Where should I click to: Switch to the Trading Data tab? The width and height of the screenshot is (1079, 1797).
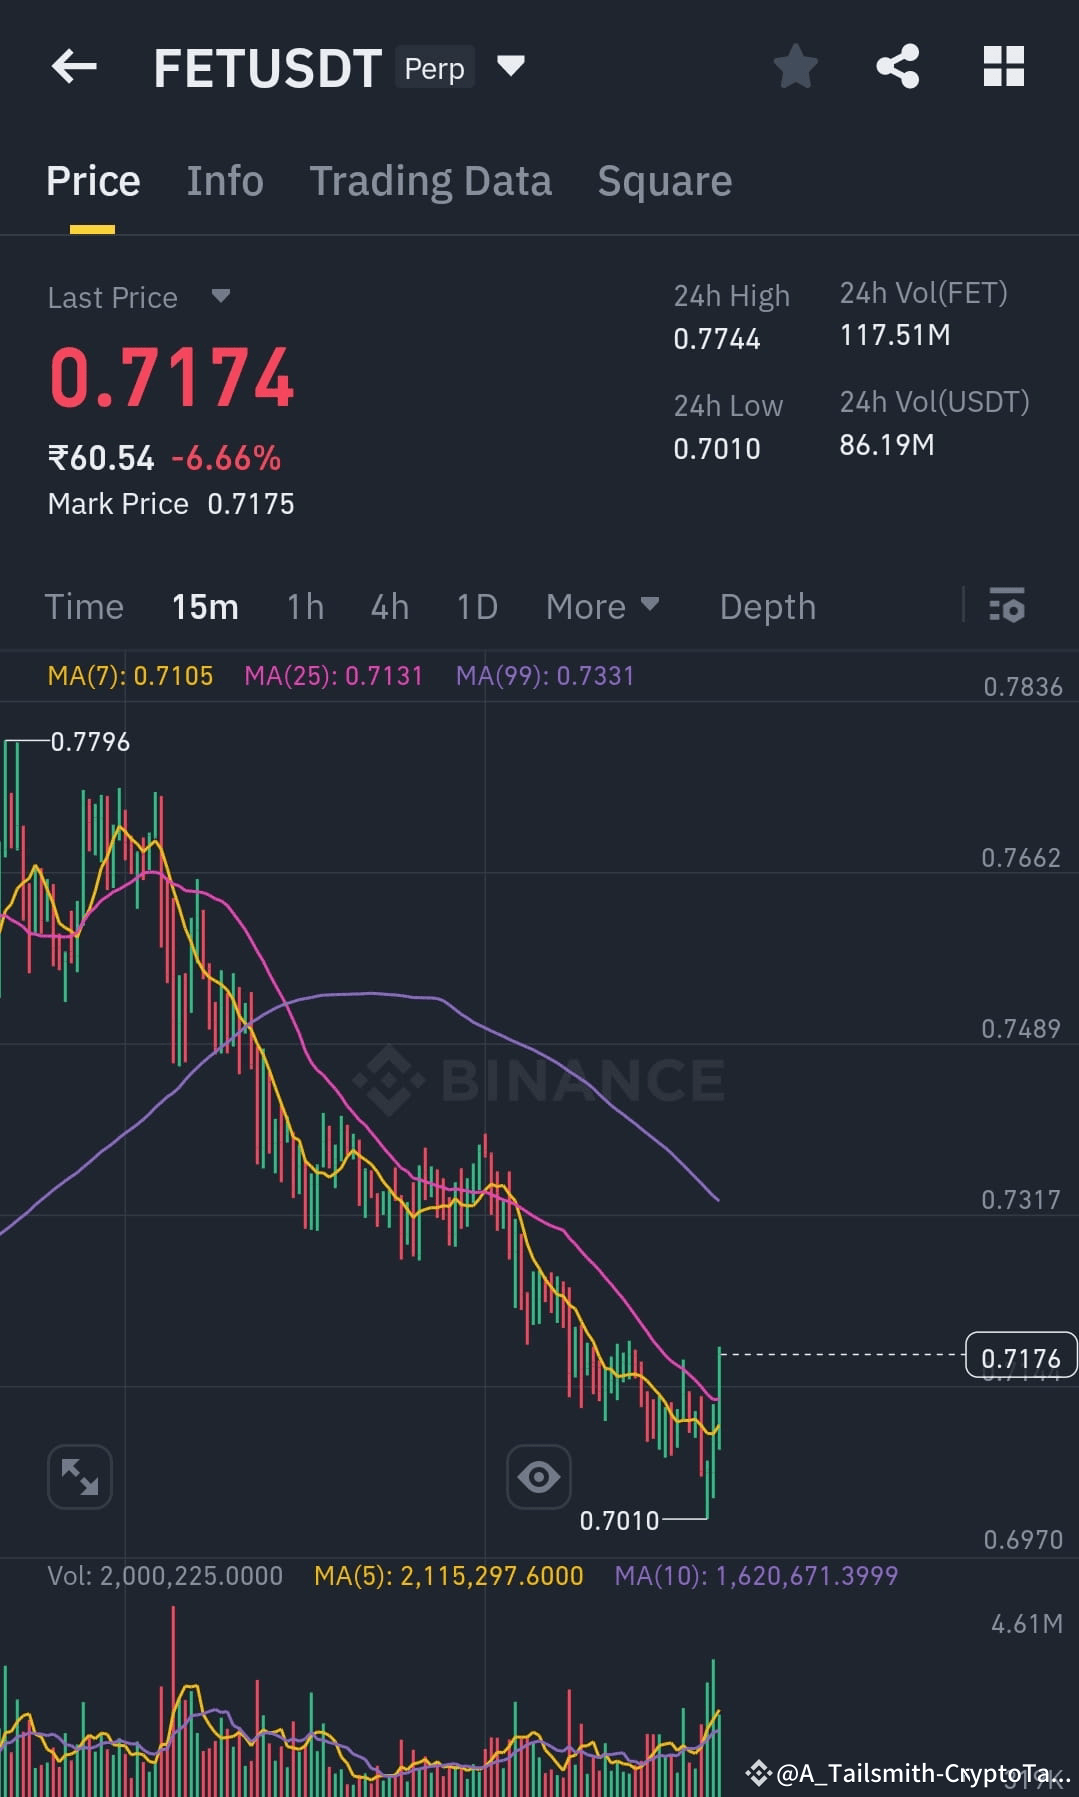pos(431,181)
